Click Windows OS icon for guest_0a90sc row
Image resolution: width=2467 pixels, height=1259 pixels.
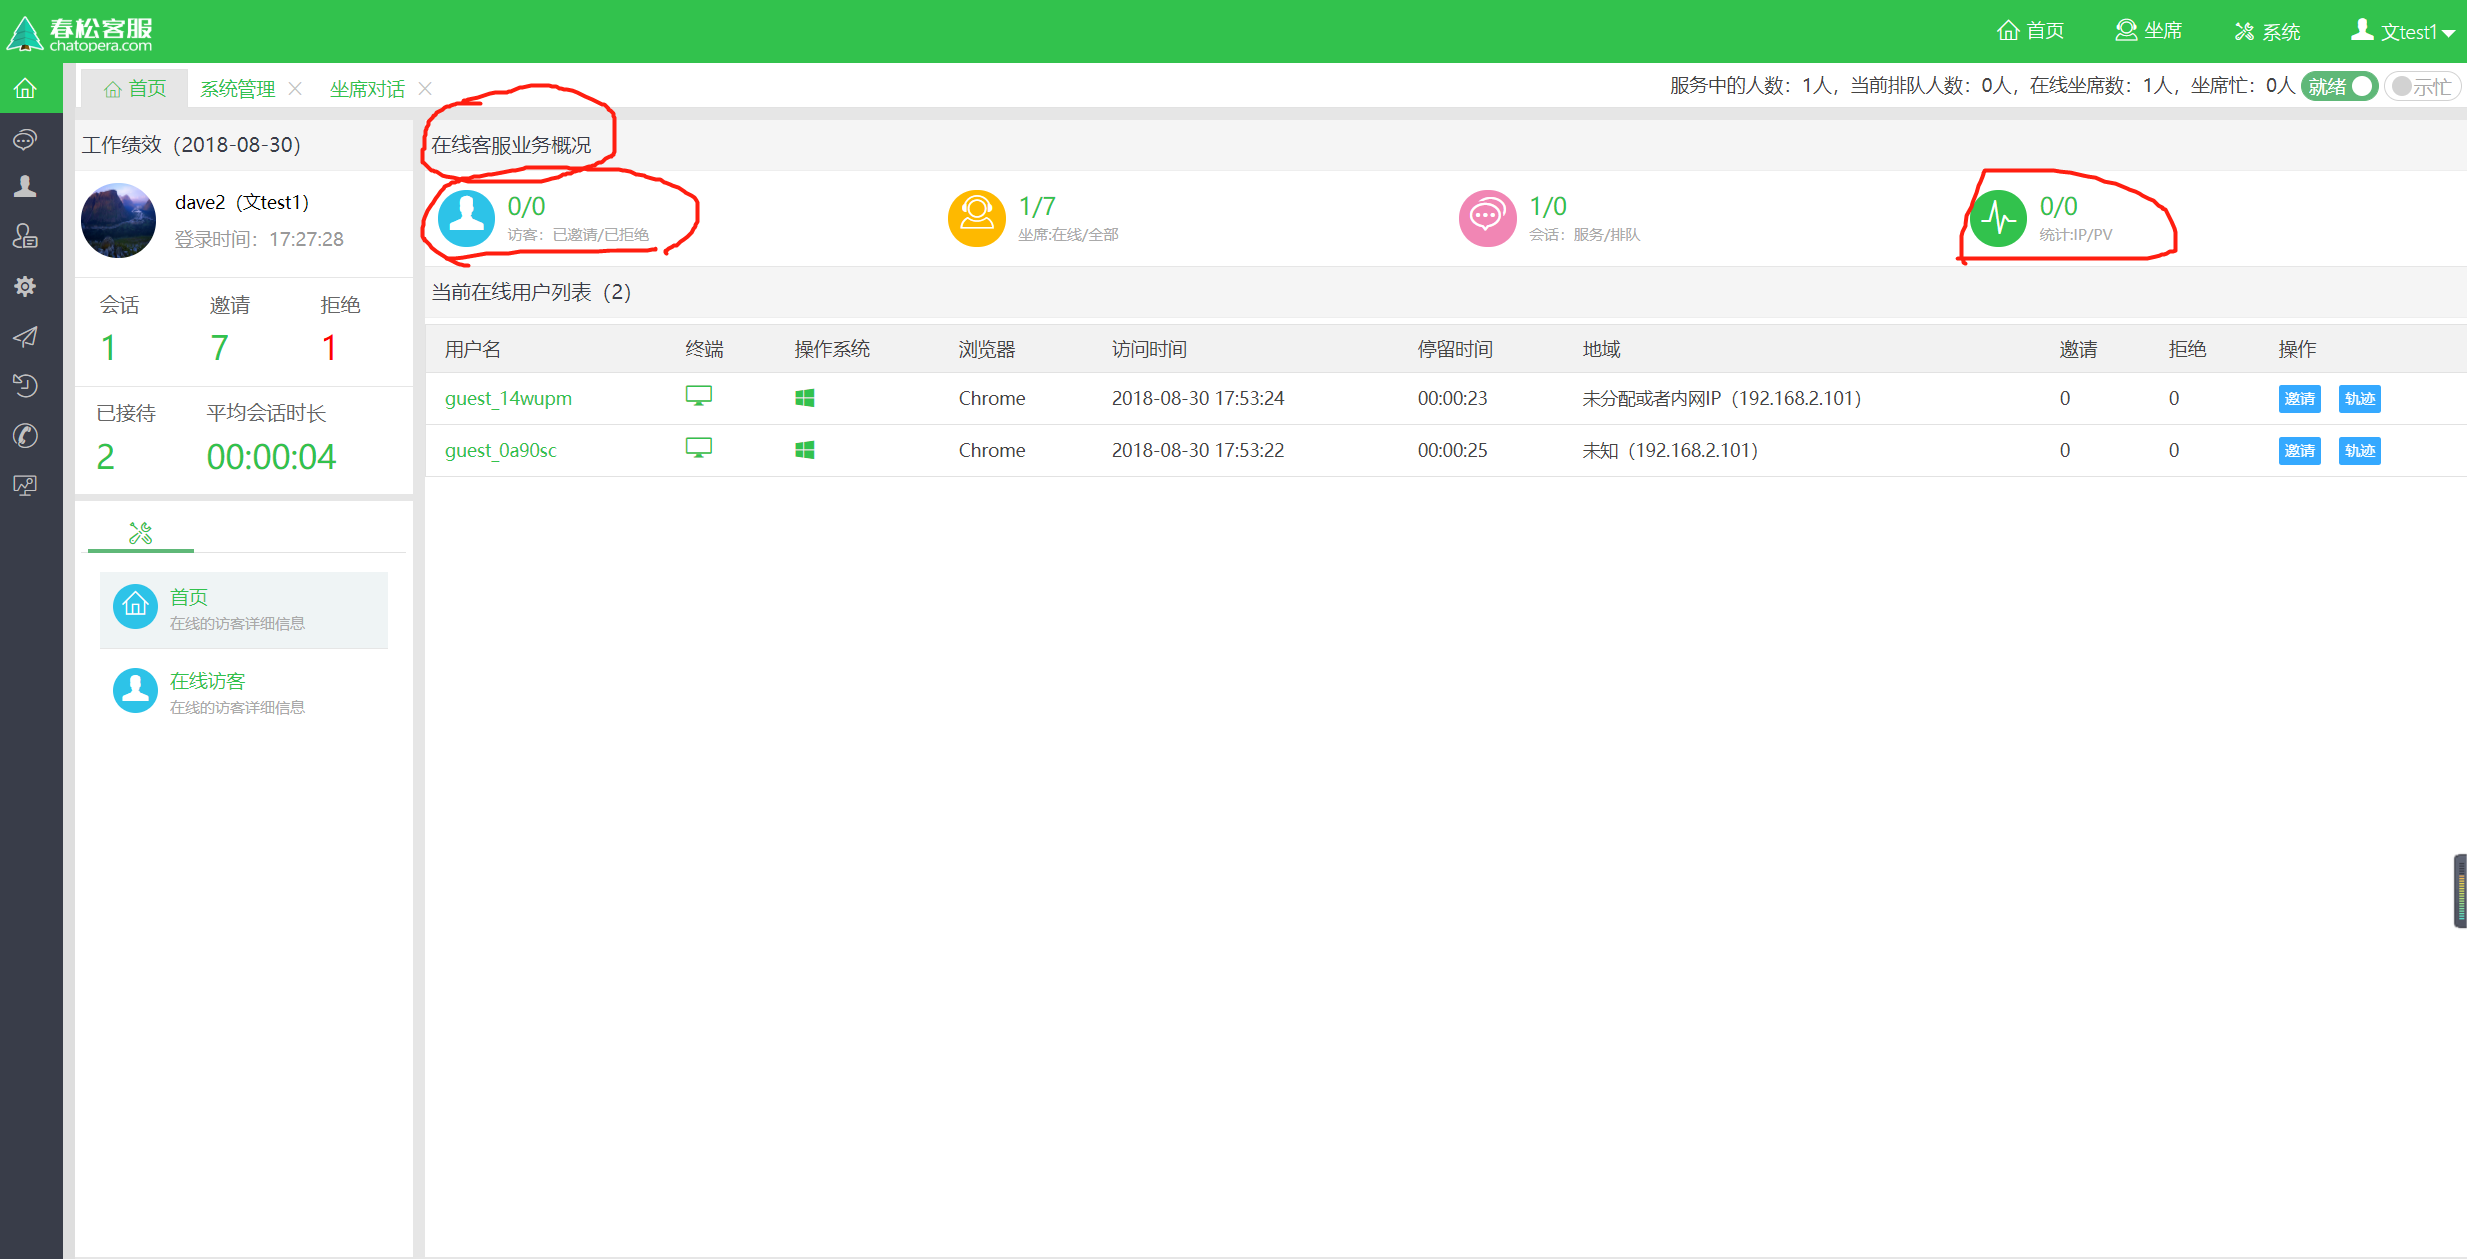click(x=804, y=450)
